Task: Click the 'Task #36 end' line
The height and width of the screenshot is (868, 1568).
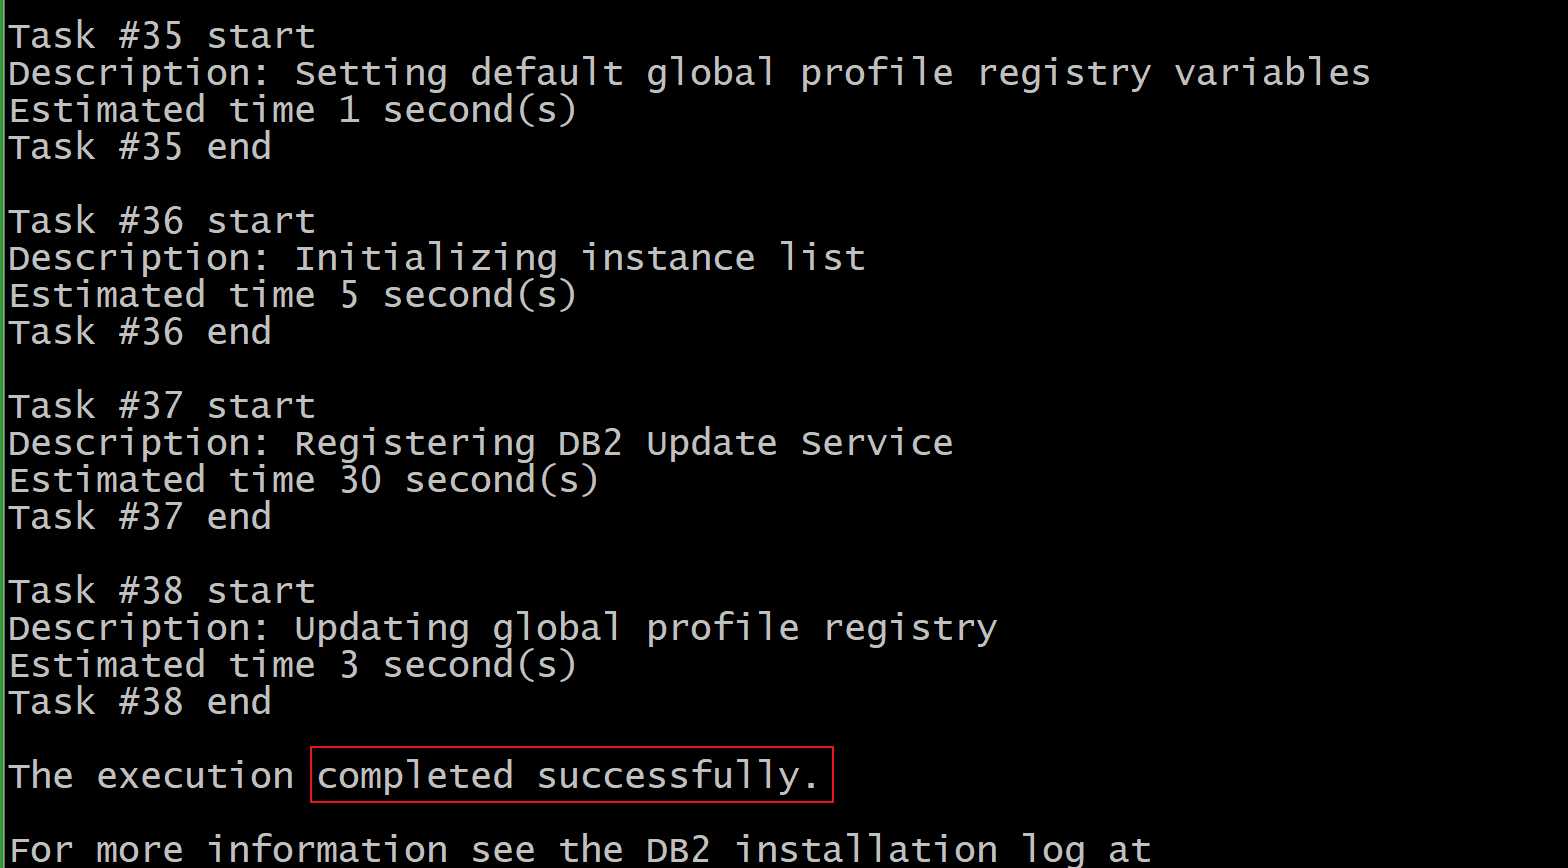Action: point(140,332)
